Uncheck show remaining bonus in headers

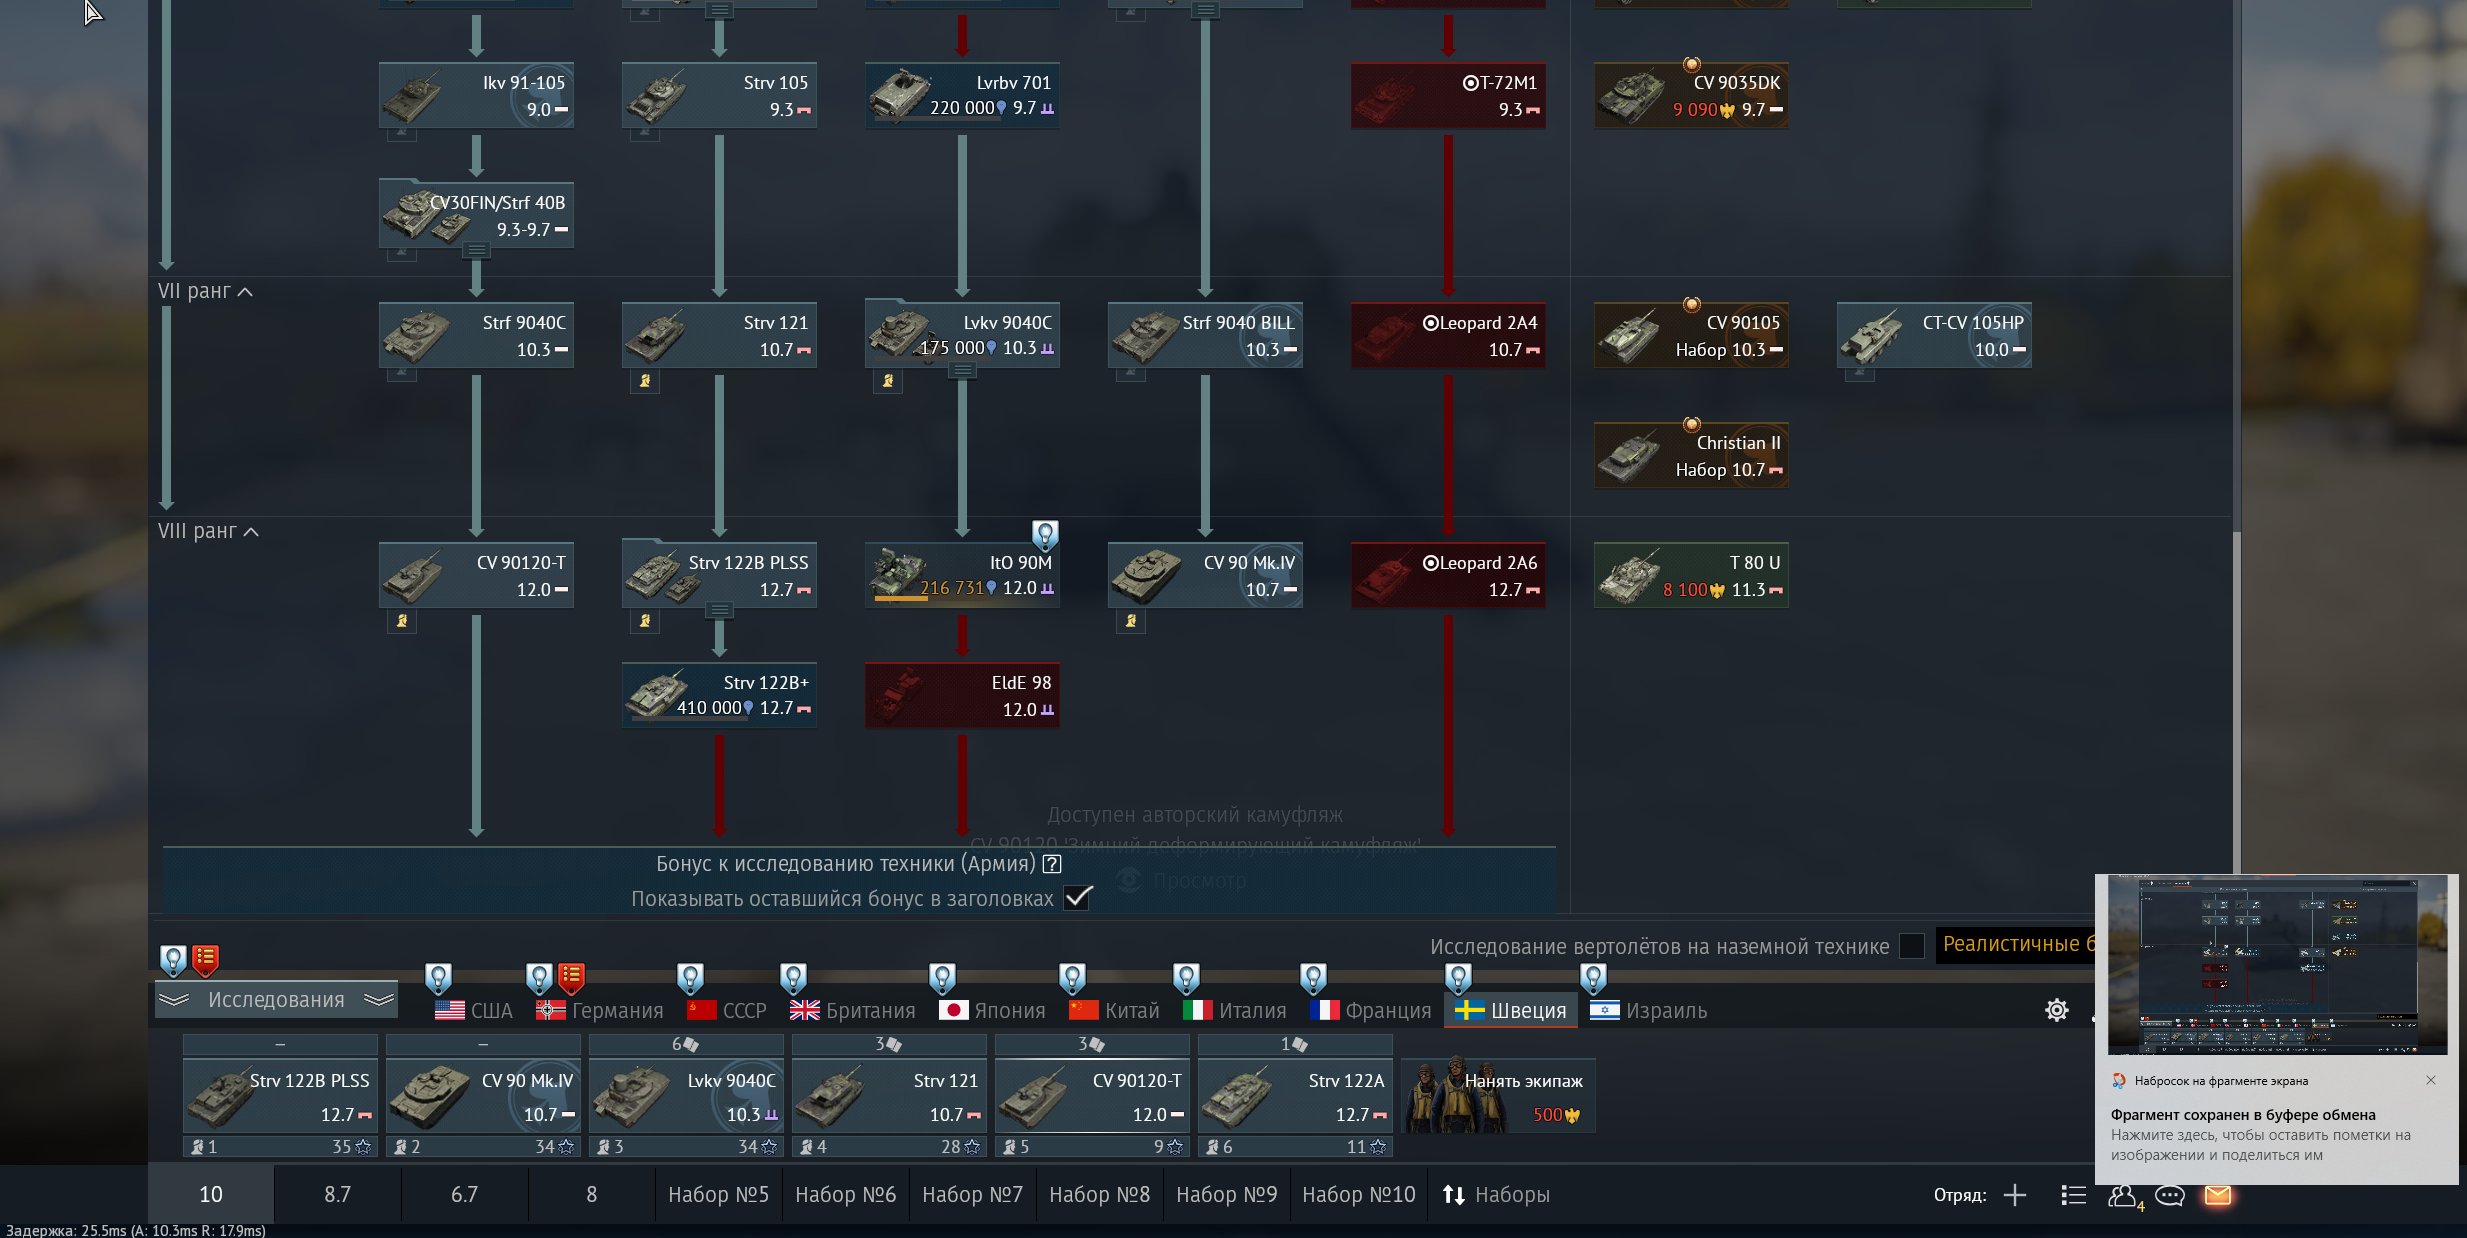(1077, 898)
